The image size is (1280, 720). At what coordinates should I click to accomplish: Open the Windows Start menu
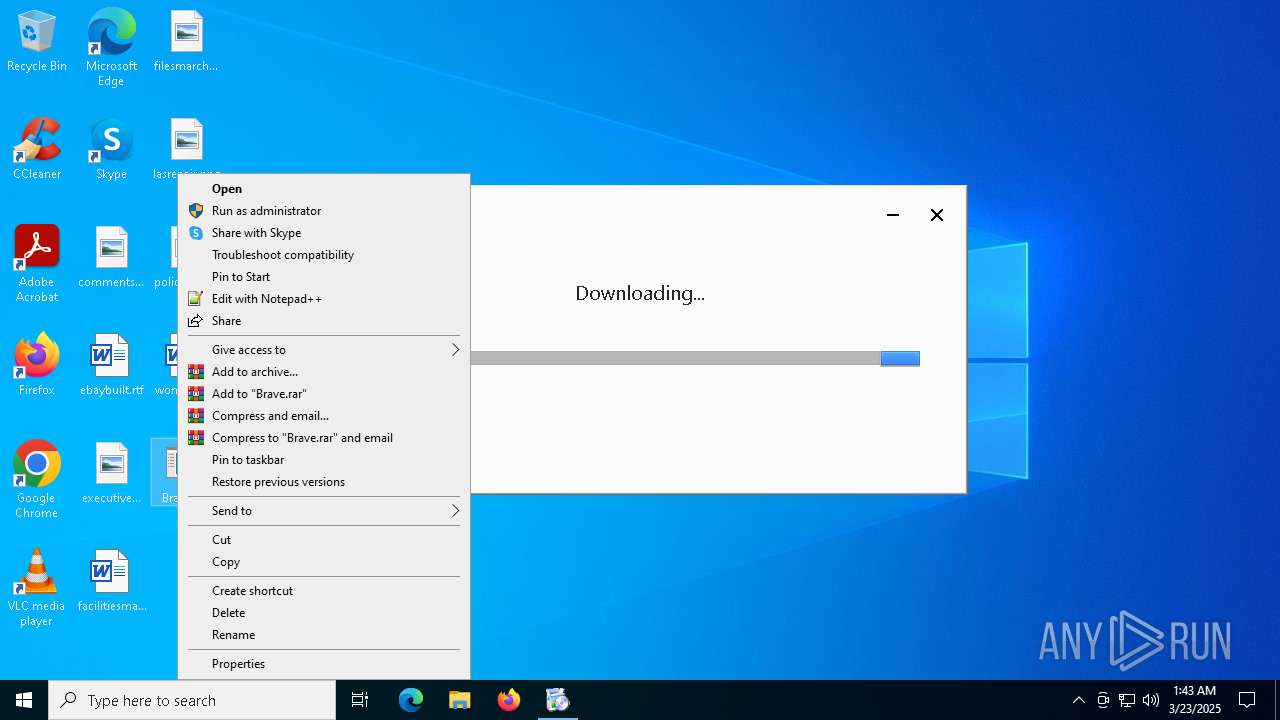[x=24, y=700]
